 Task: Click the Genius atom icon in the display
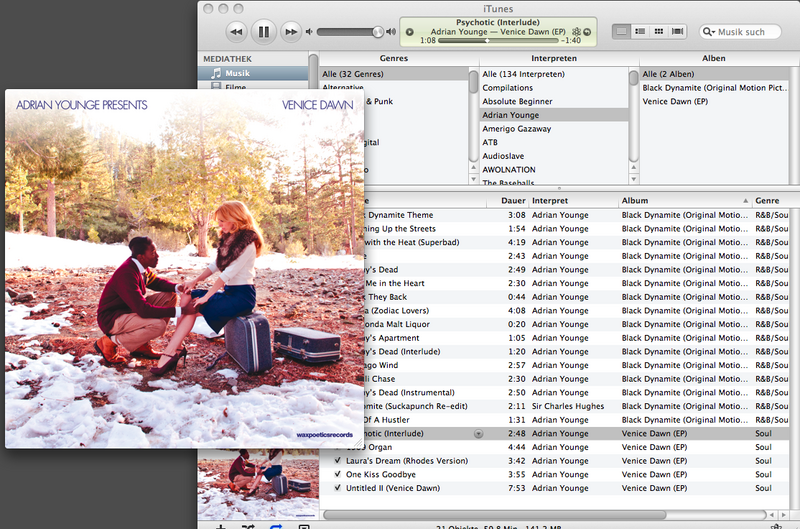point(577,32)
